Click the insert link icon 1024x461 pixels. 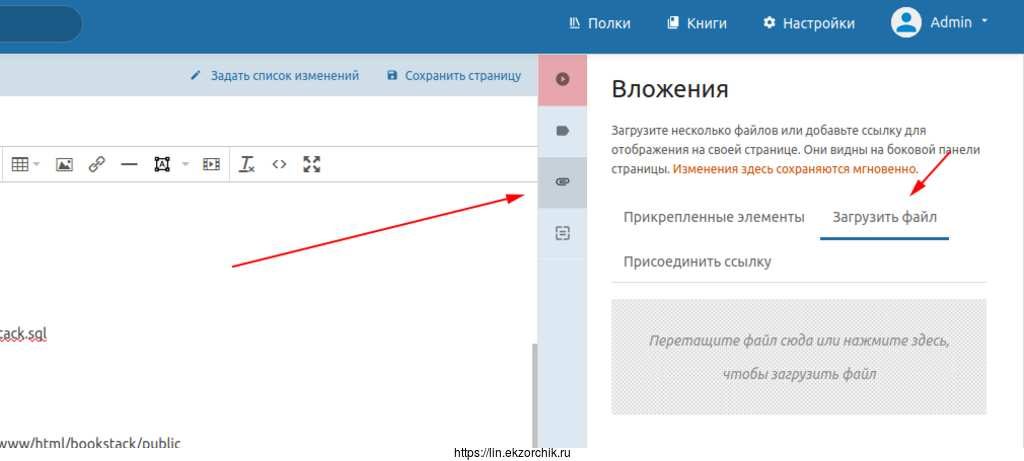pyautogui.click(x=97, y=164)
